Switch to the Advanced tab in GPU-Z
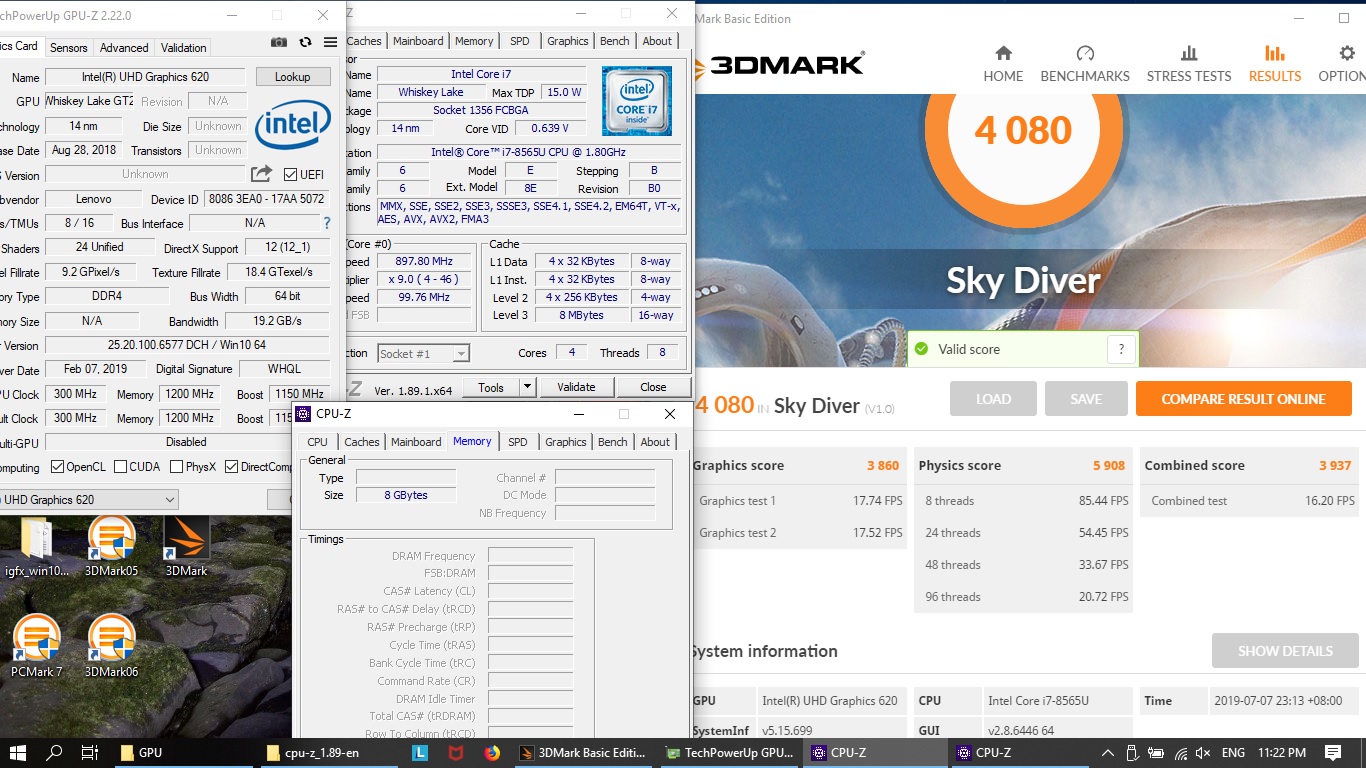The image size is (1366, 768). tap(124, 47)
